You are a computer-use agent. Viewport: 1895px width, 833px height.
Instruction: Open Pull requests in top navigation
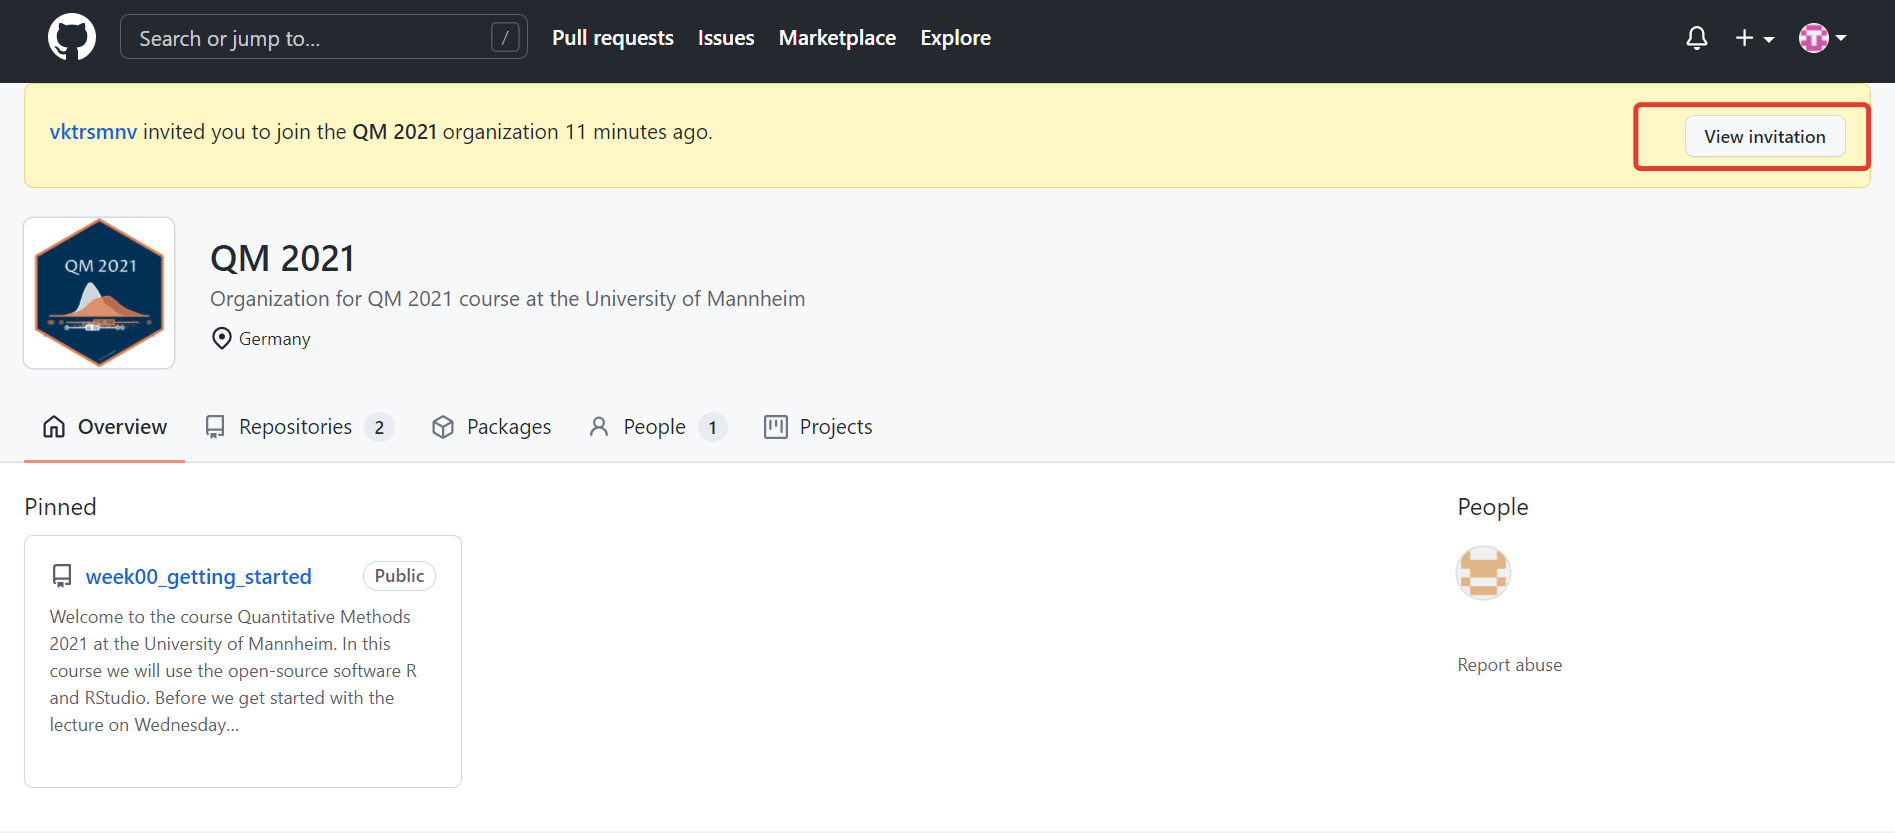tap(612, 38)
